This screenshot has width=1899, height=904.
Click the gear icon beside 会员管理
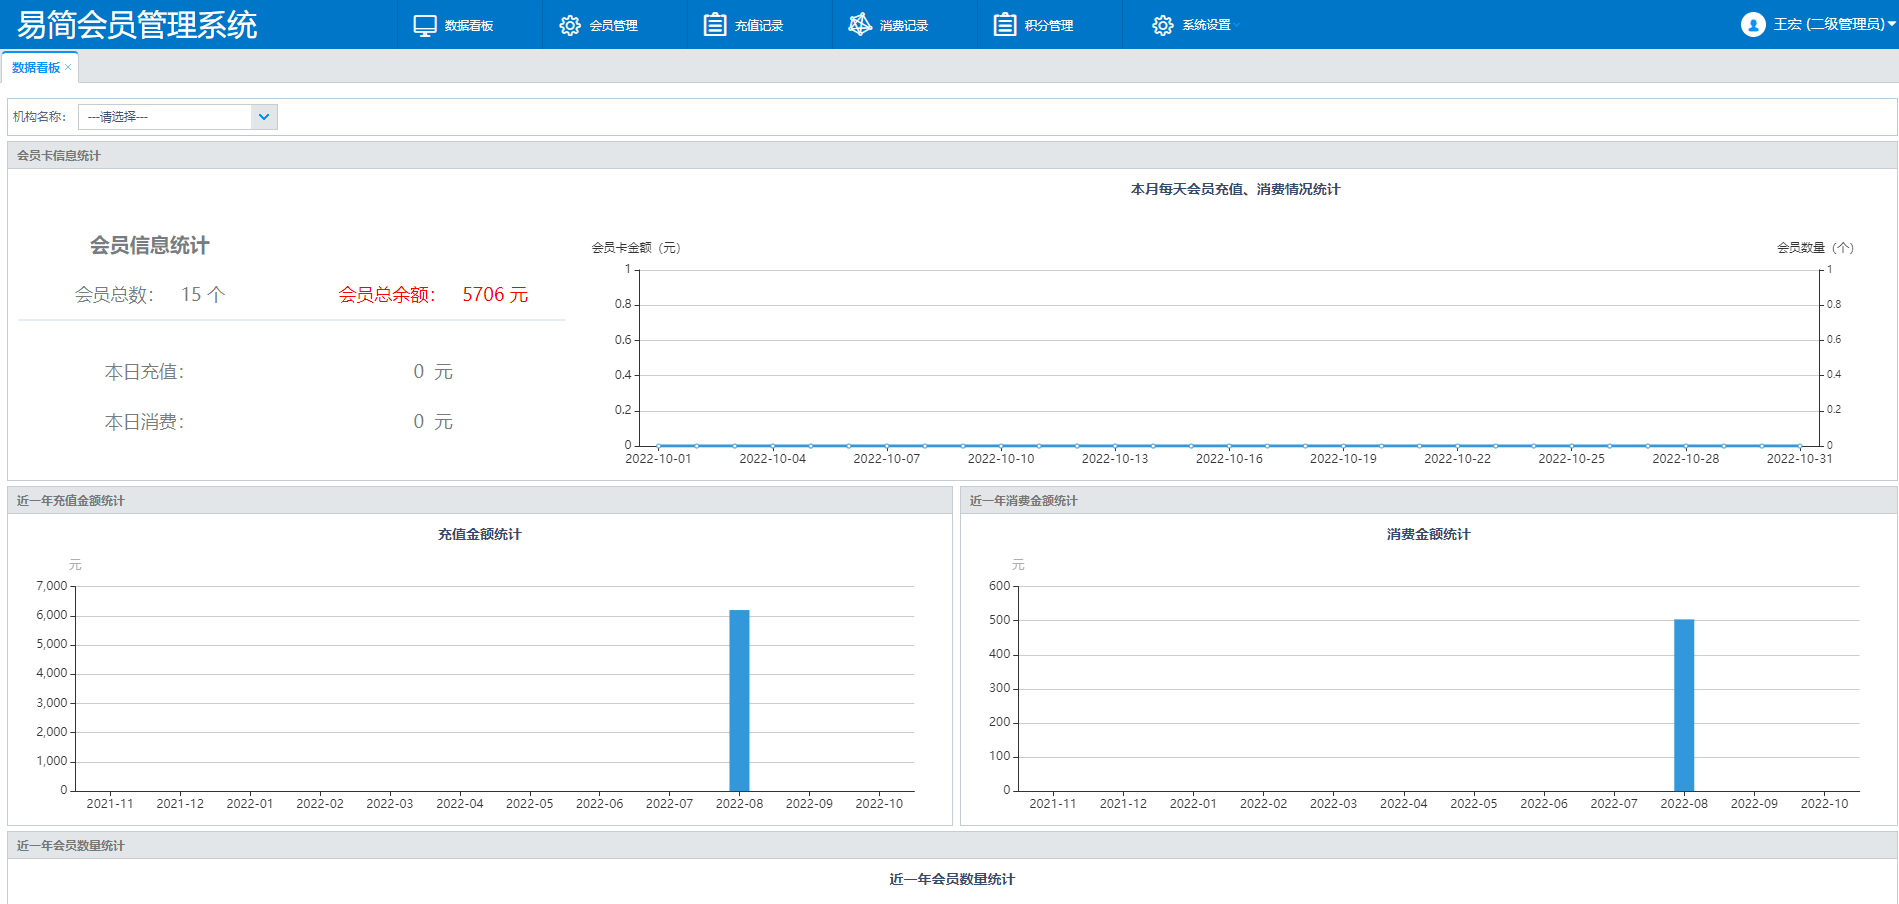pos(570,25)
